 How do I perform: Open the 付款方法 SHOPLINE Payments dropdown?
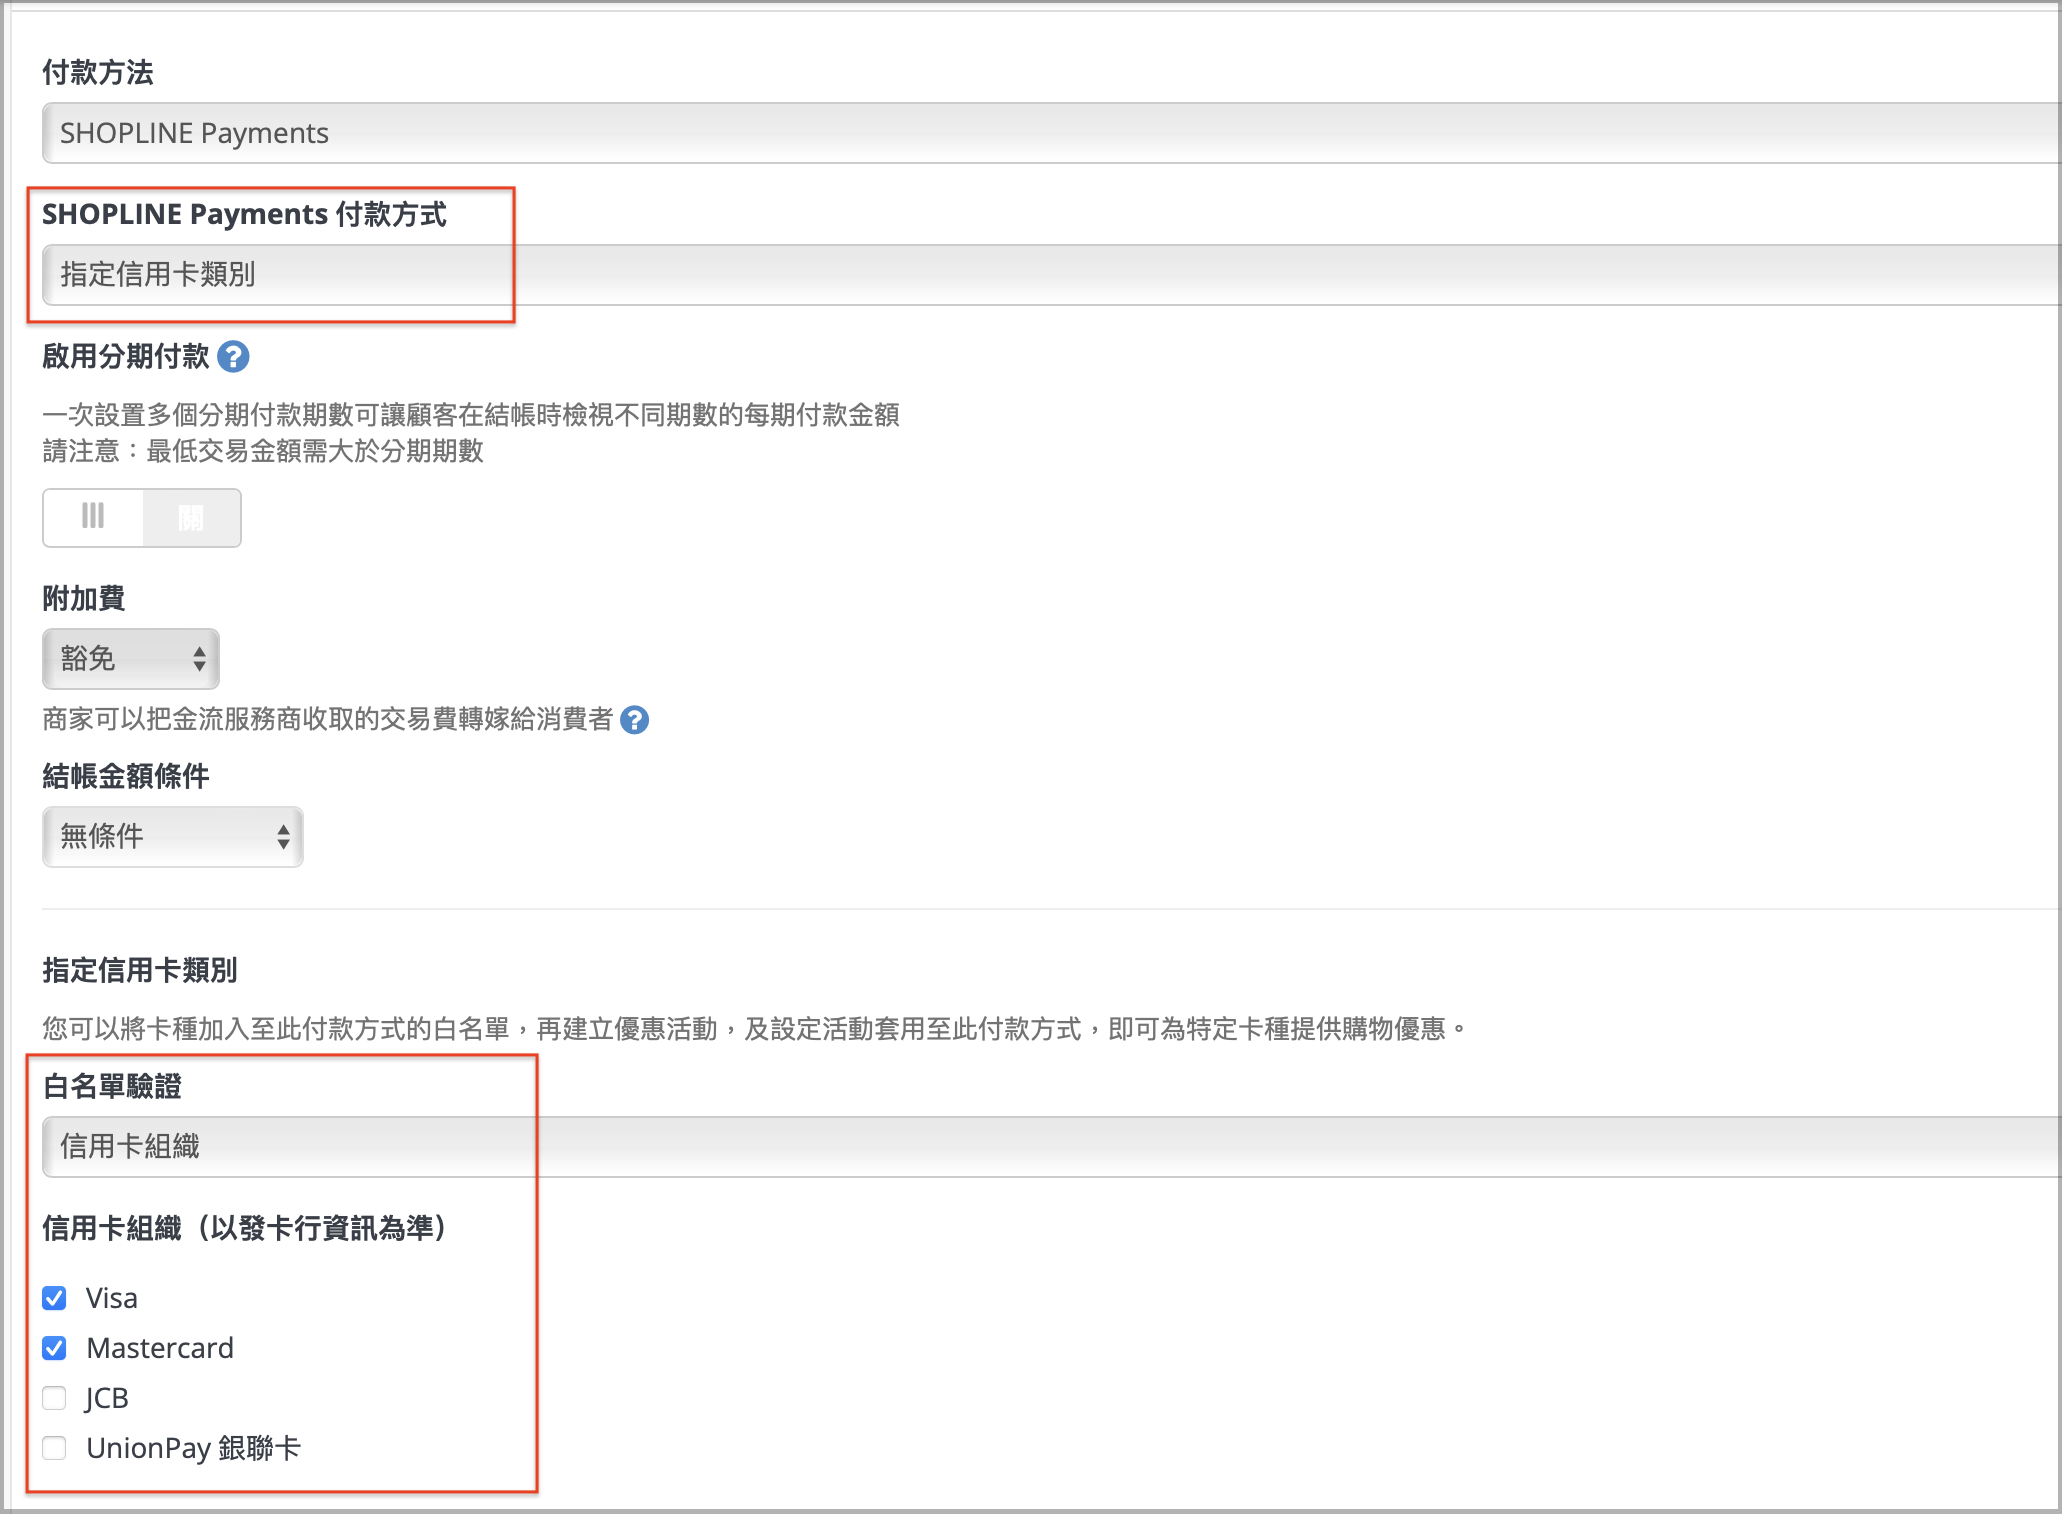coord(1050,133)
